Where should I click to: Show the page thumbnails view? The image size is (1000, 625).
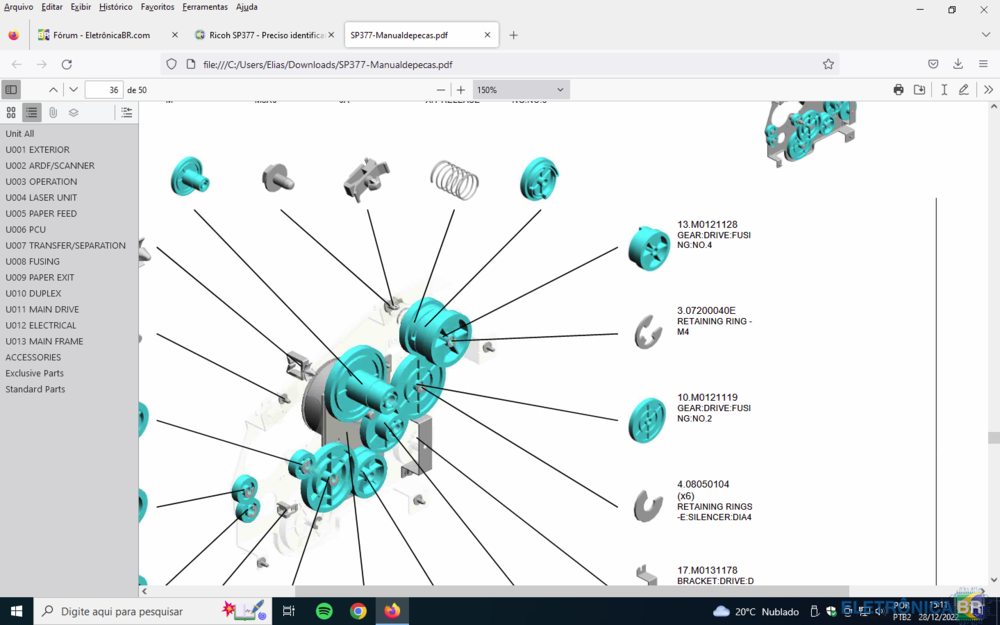coord(12,113)
